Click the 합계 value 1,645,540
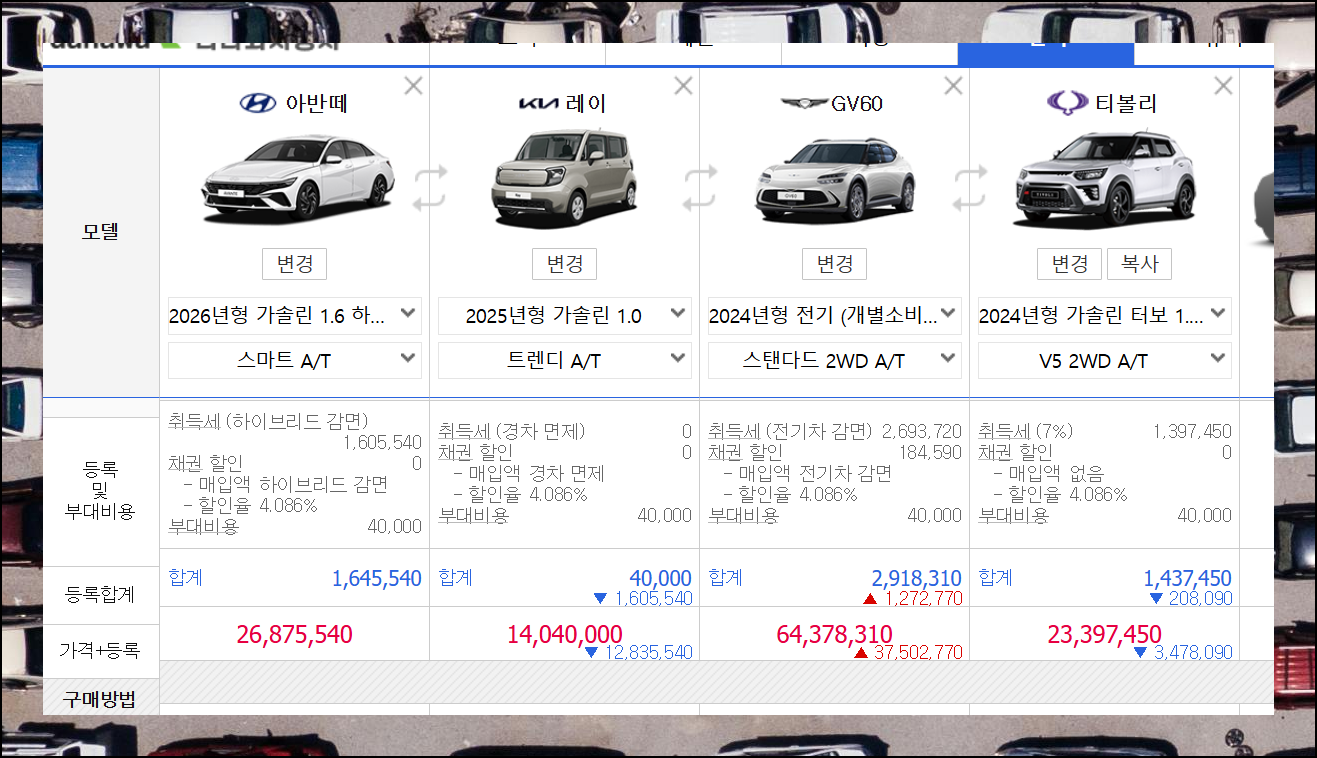The height and width of the screenshot is (758, 1317). (377, 578)
